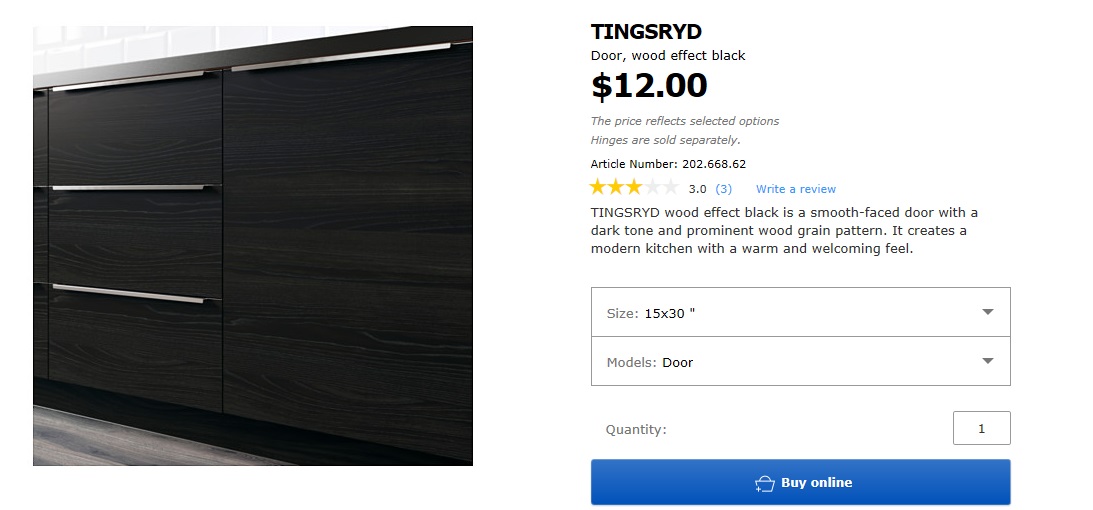The image size is (1093, 510).
Task: Click the TINGSRYD product photo
Action: 253,246
